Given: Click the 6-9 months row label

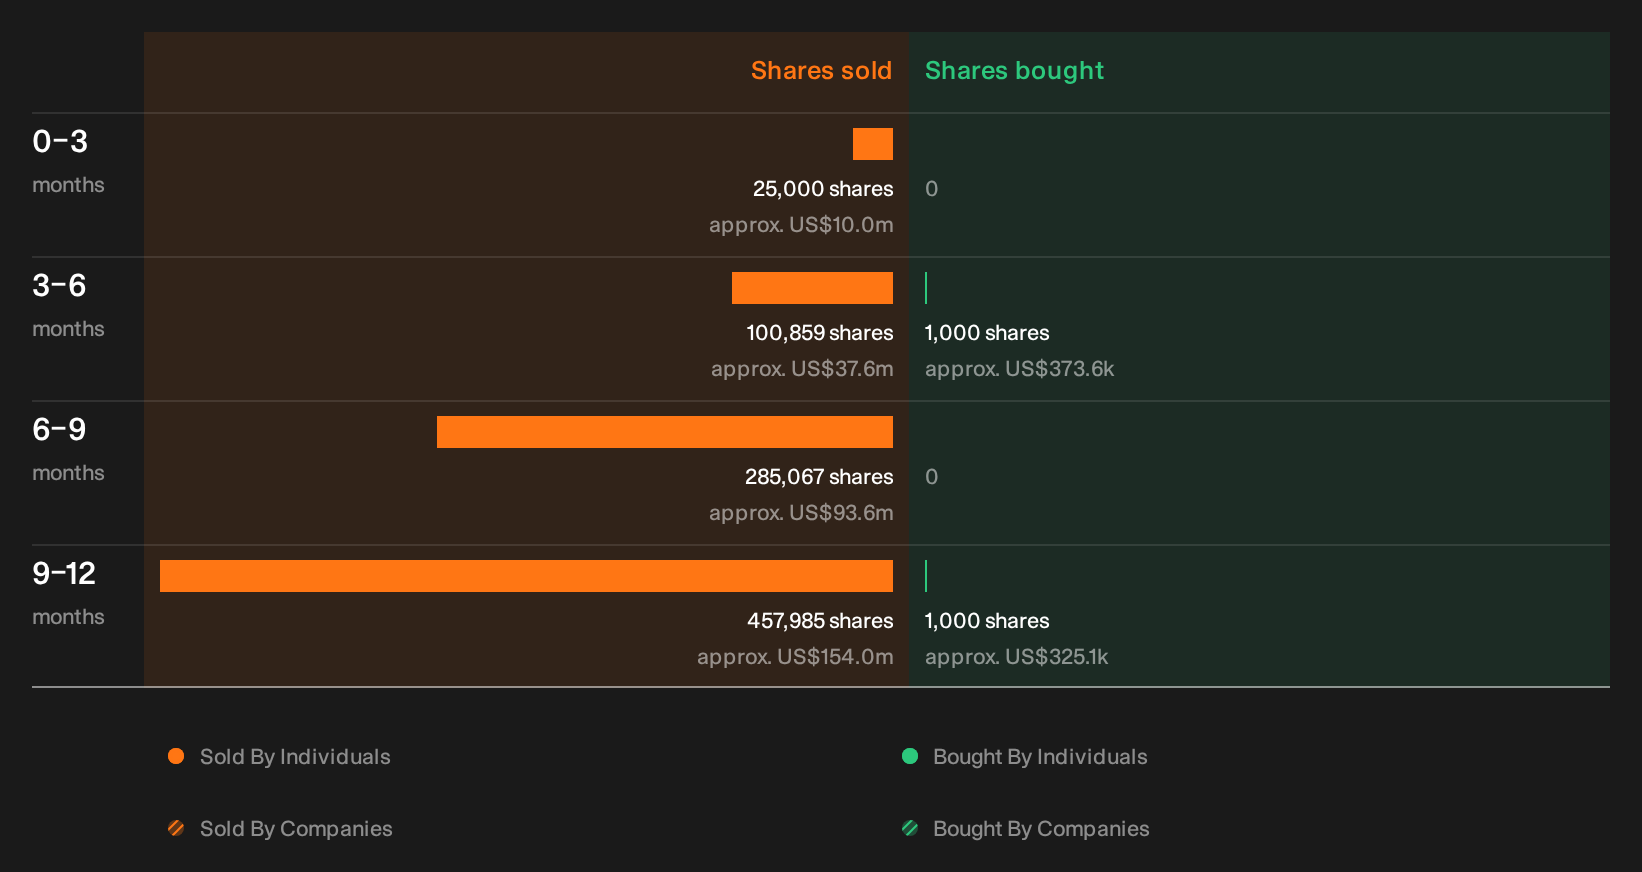Looking at the screenshot, I should point(68,449).
